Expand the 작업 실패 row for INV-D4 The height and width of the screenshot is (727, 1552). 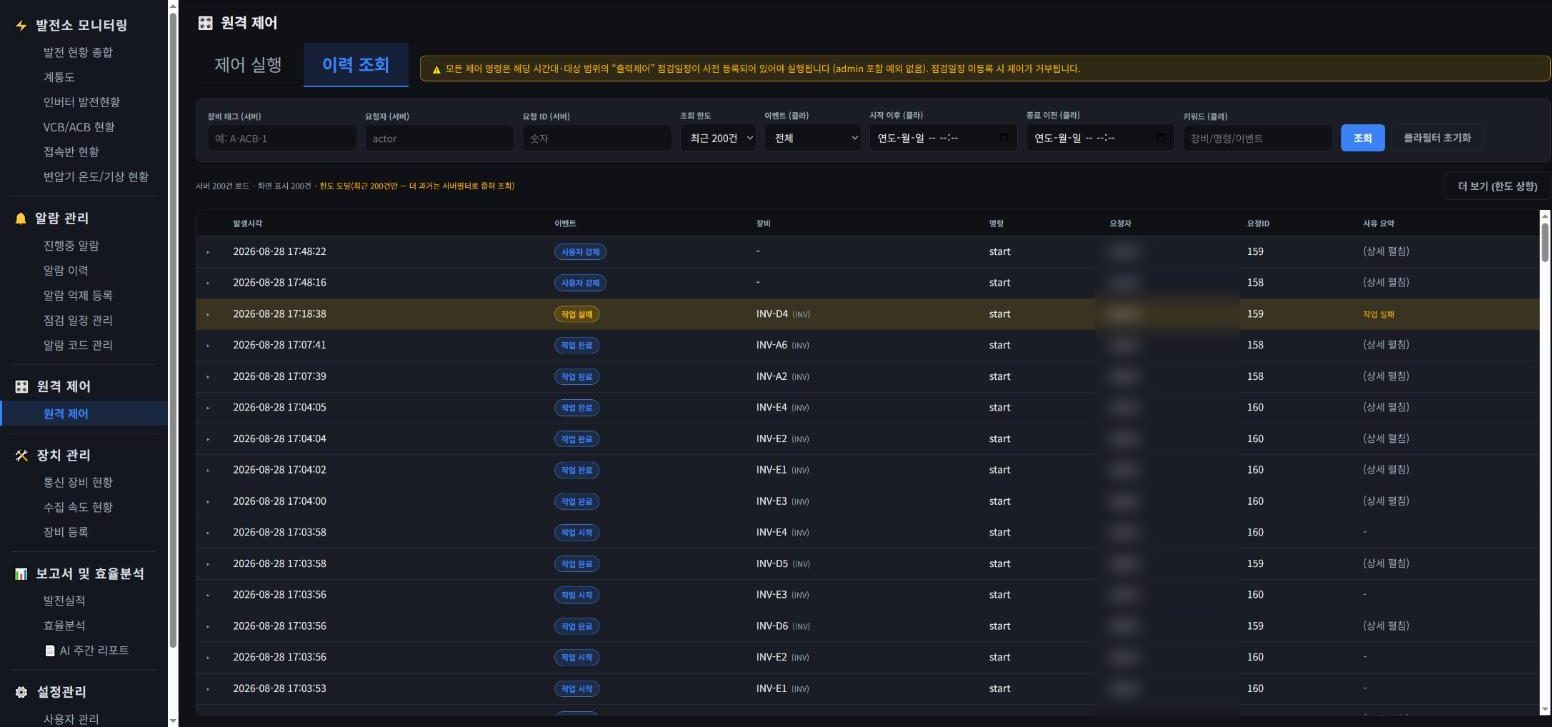(208, 314)
